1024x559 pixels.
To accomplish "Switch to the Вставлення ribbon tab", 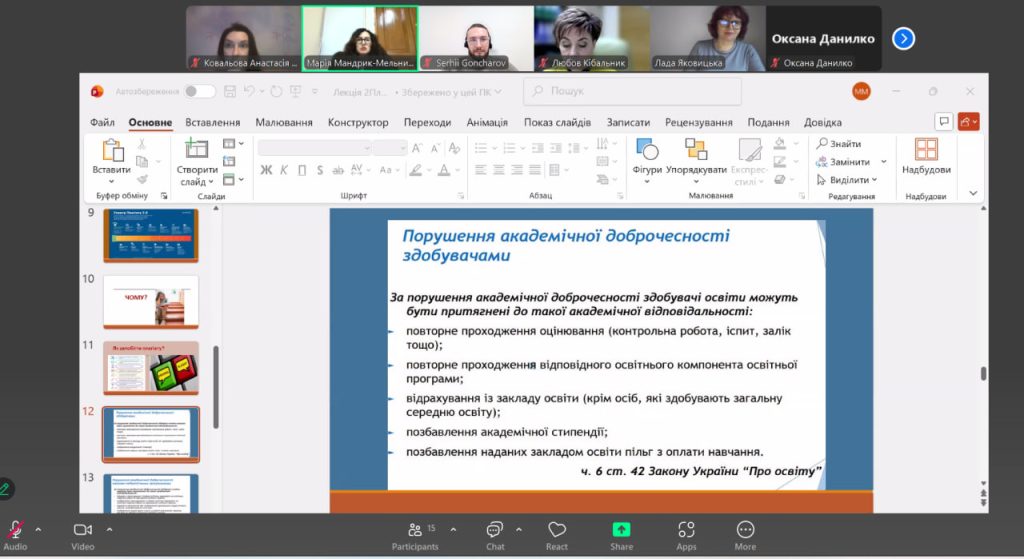I will tap(212, 123).
